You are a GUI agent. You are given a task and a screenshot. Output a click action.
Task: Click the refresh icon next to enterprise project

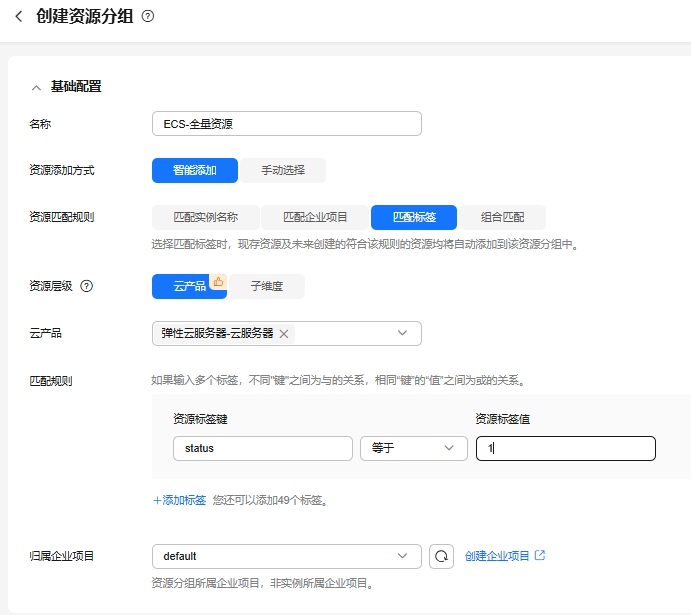(x=441, y=556)
